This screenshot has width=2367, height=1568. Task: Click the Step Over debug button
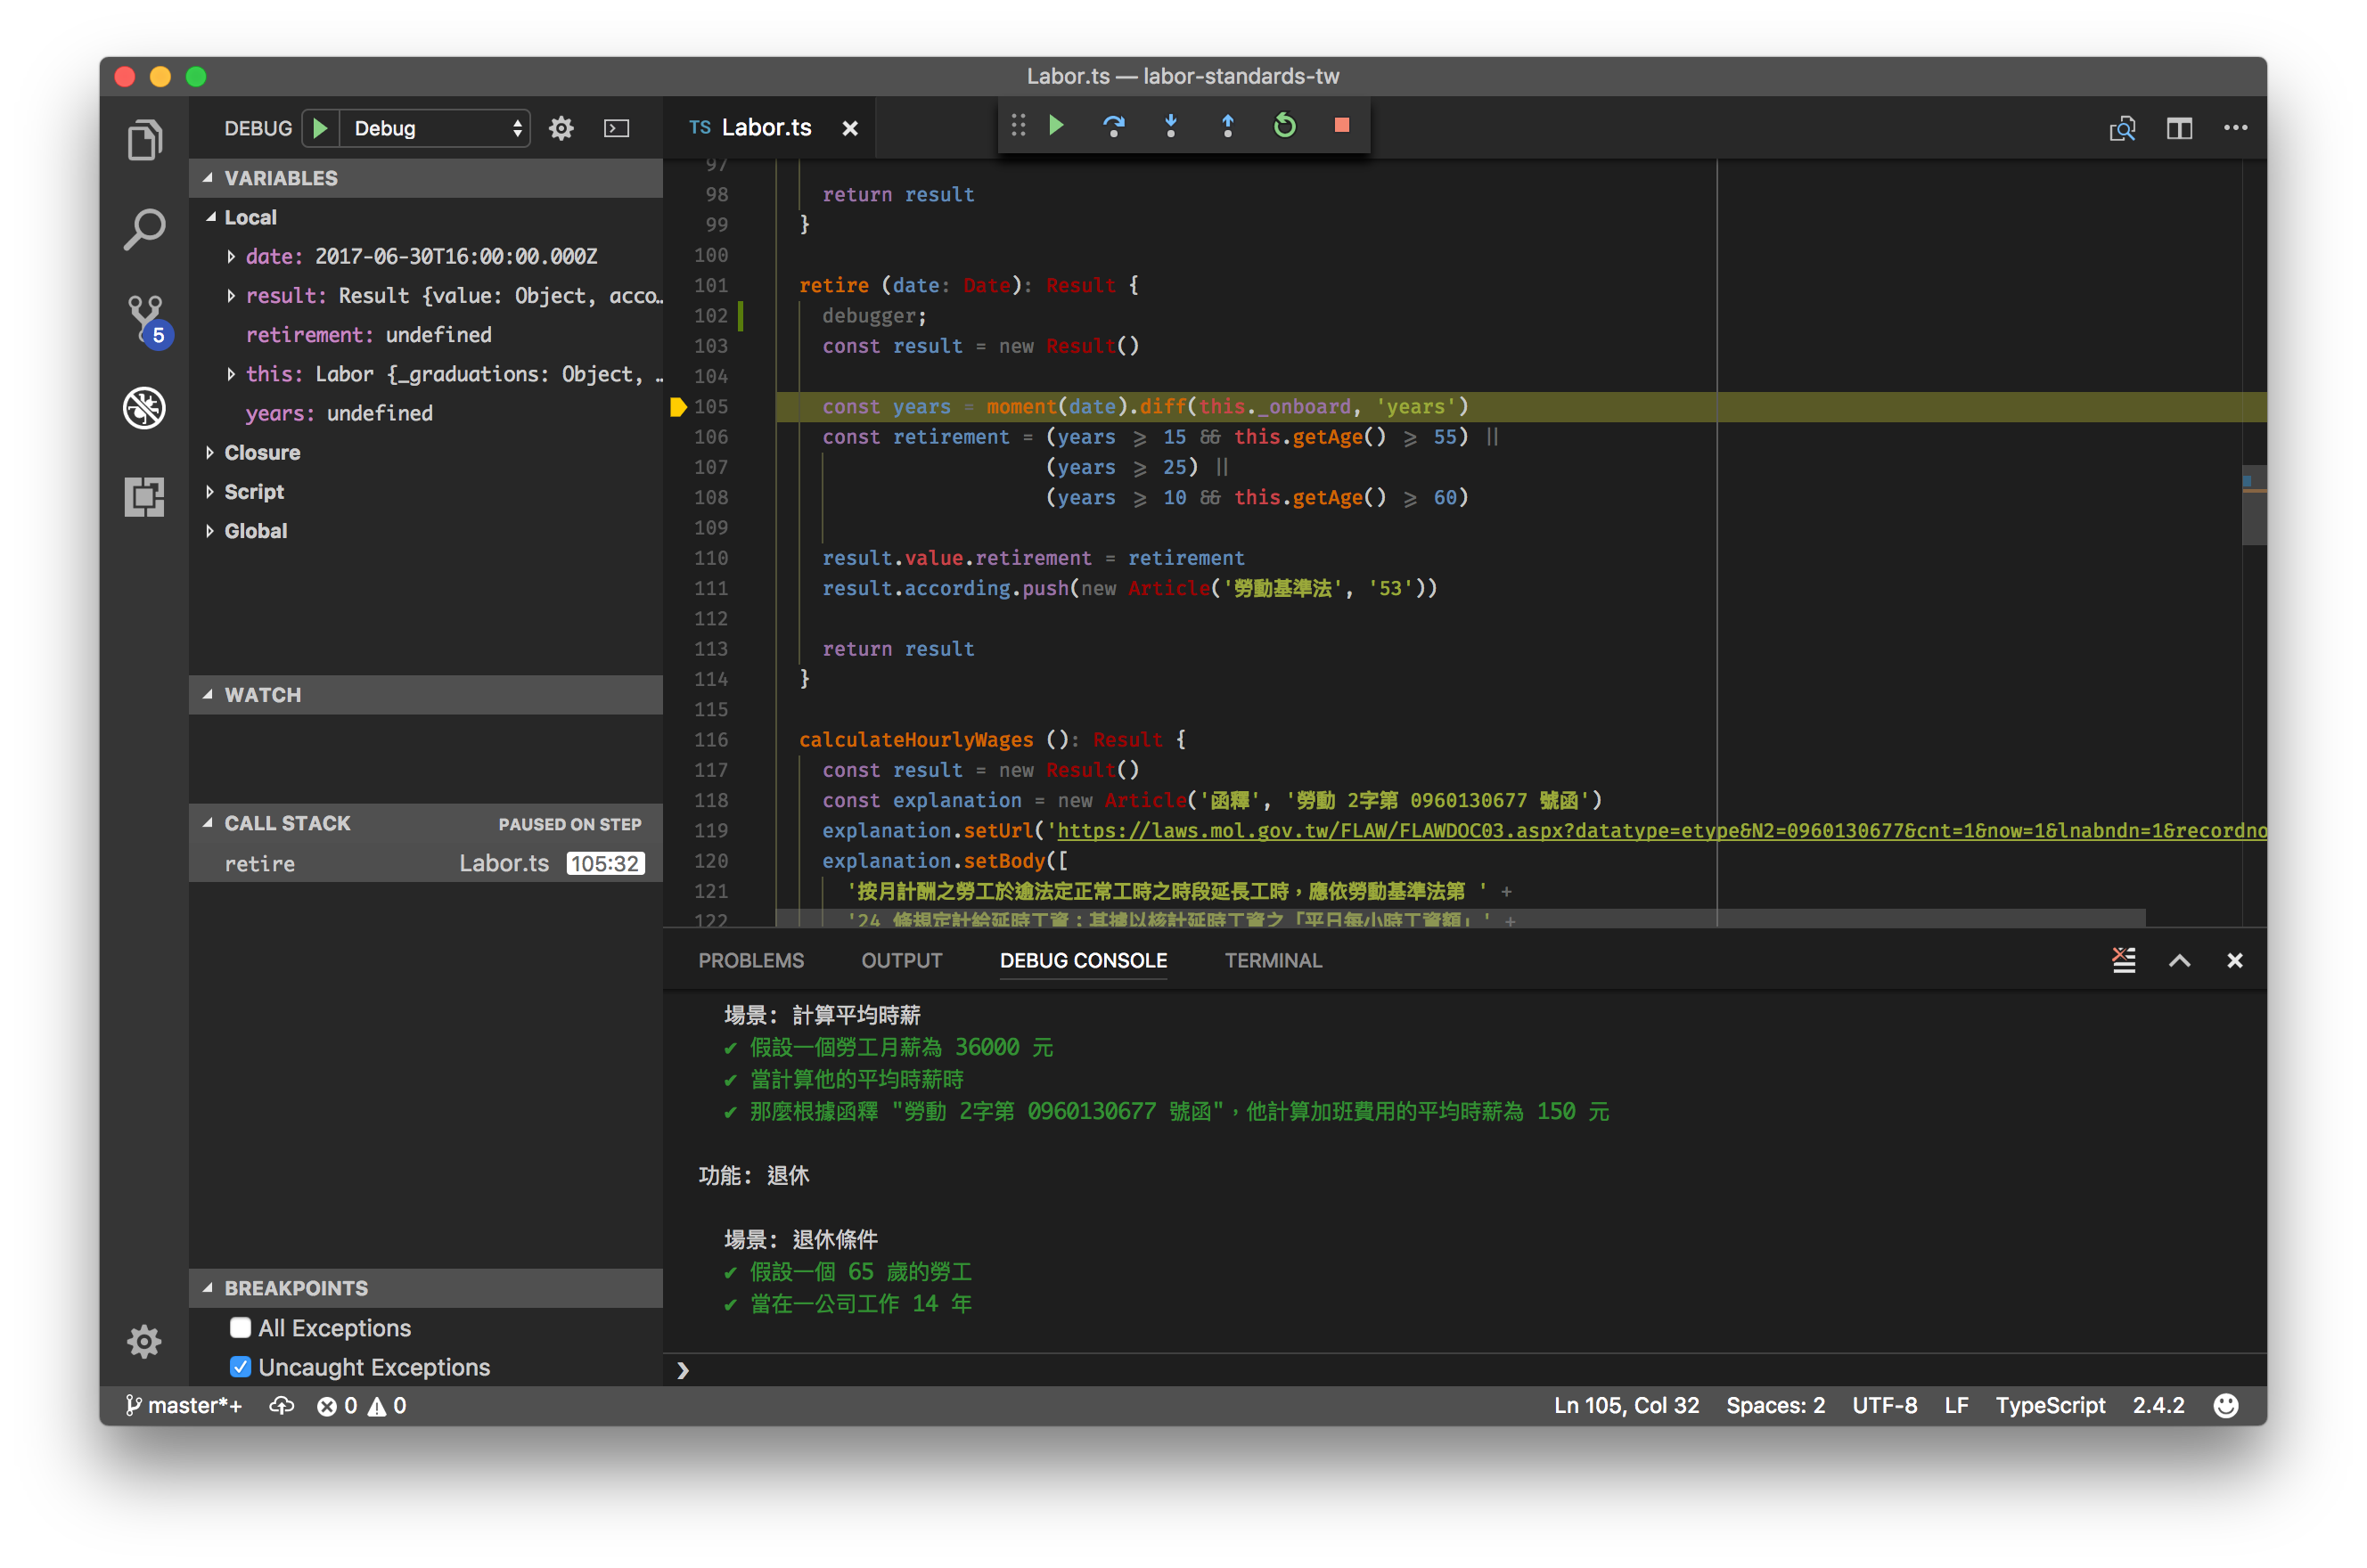[x=1113, y=126]
